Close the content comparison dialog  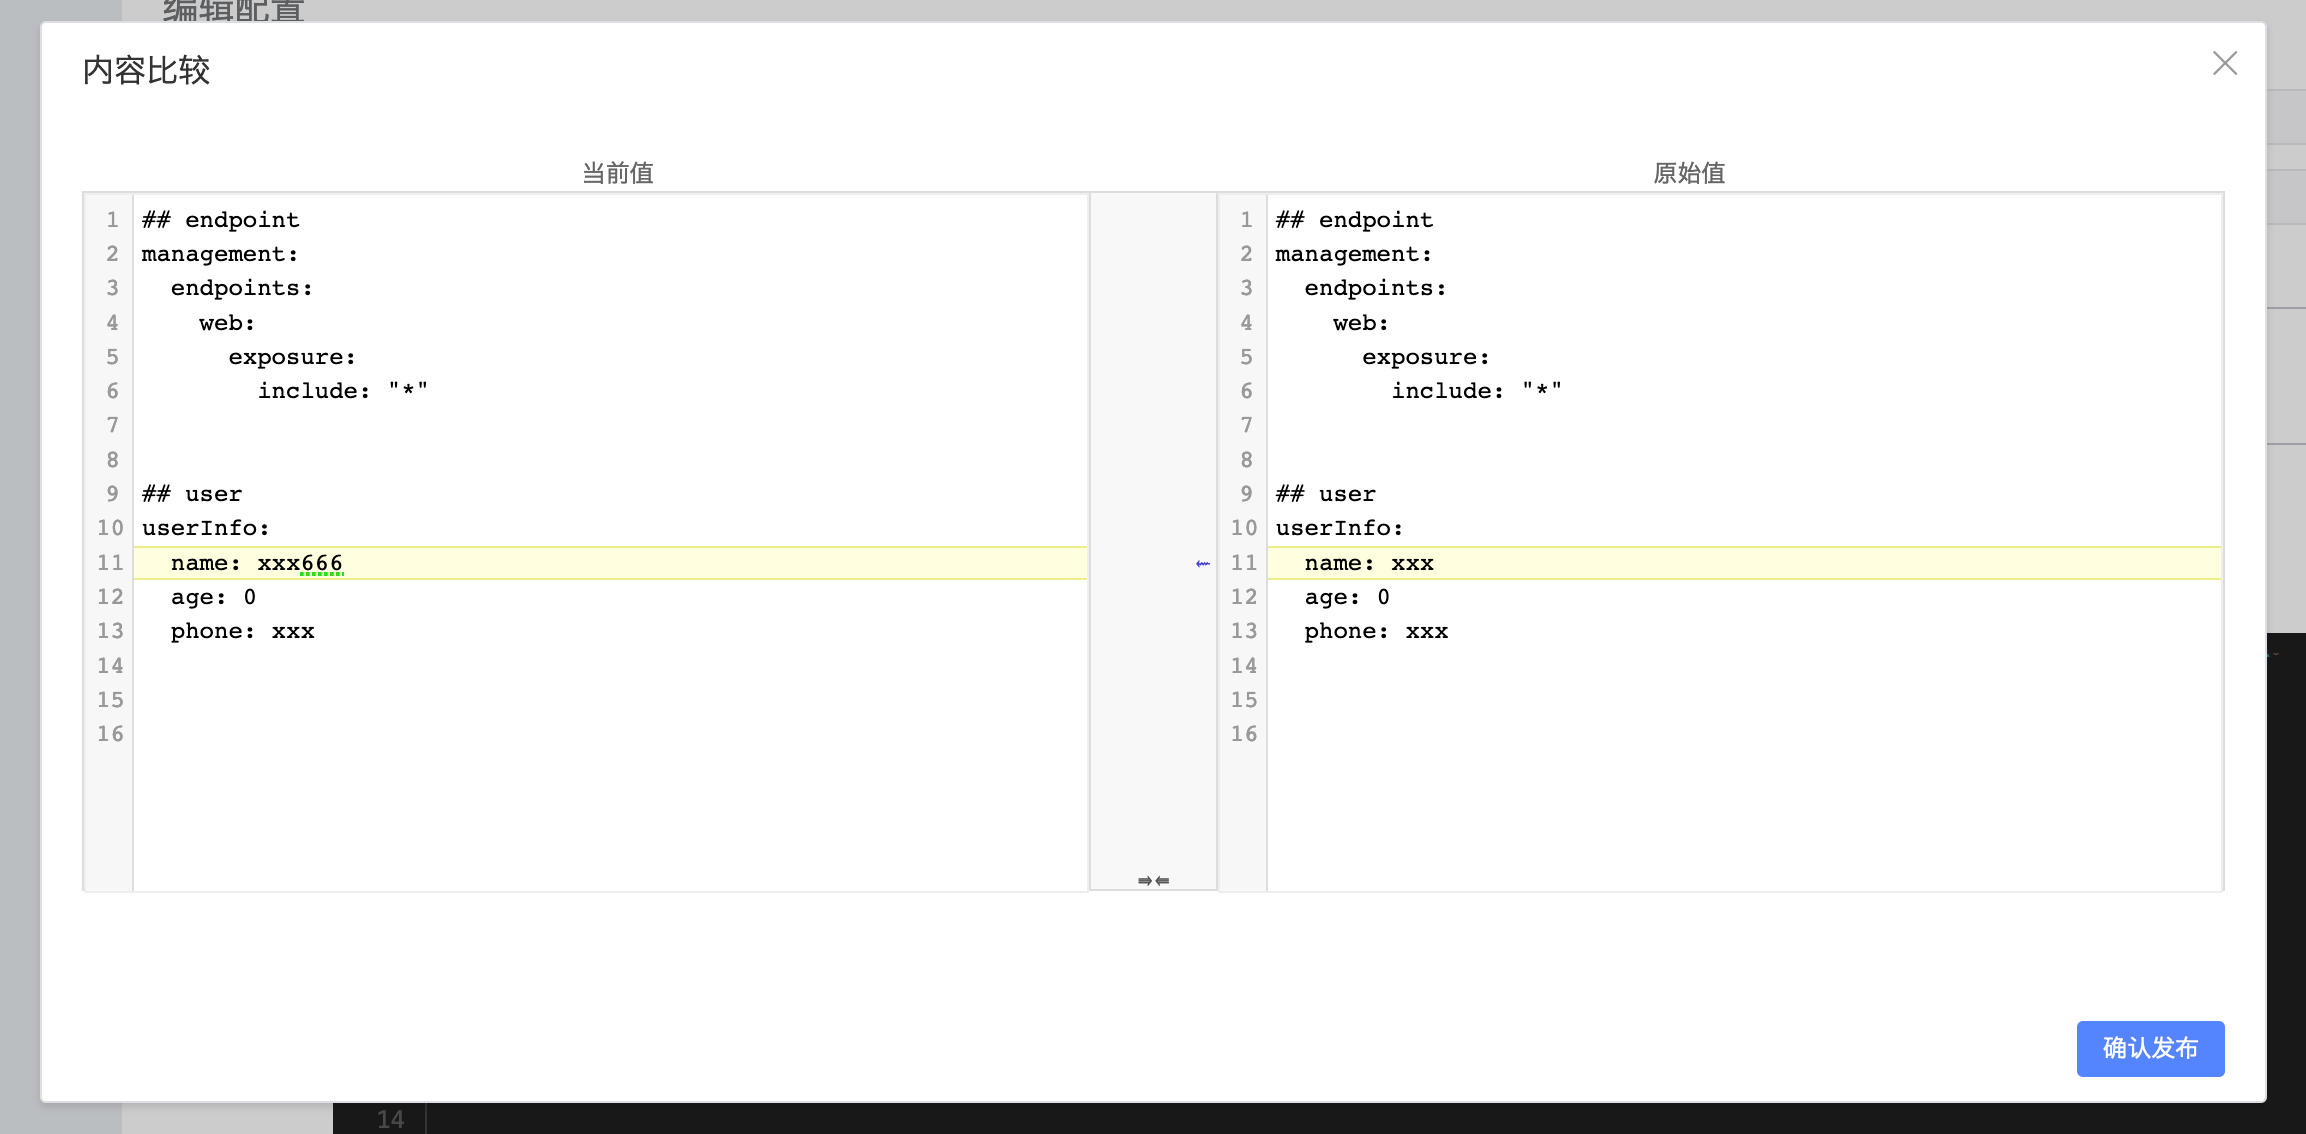click(2224, 64)
